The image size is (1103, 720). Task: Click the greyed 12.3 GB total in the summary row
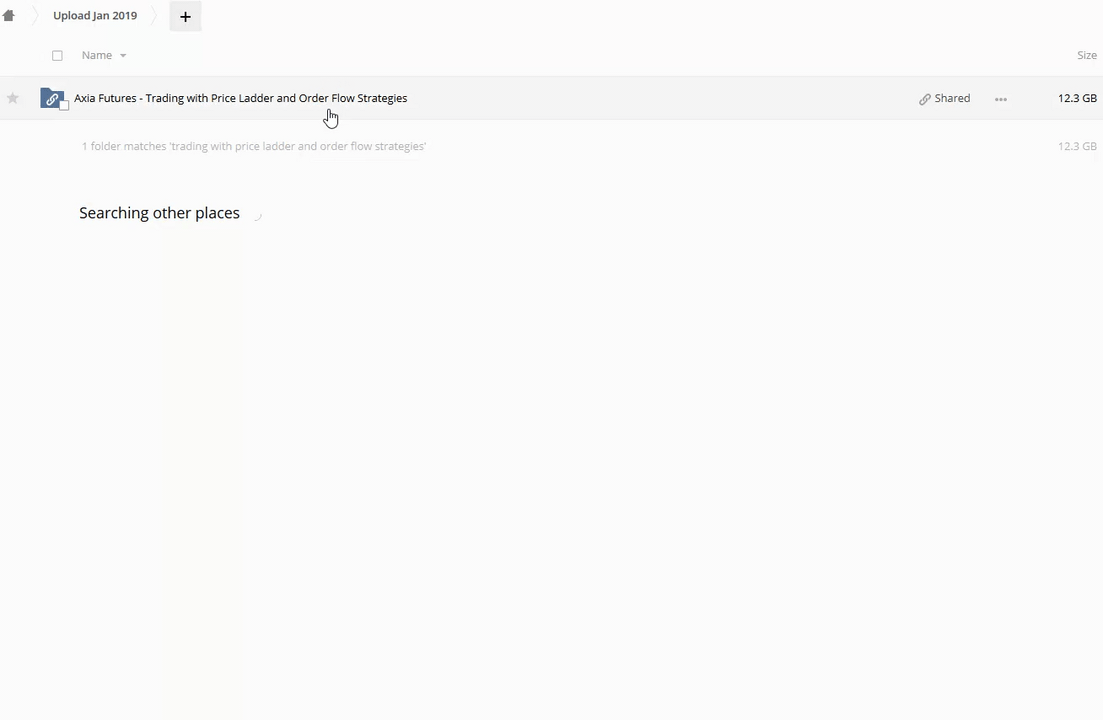click(1077, 146)
